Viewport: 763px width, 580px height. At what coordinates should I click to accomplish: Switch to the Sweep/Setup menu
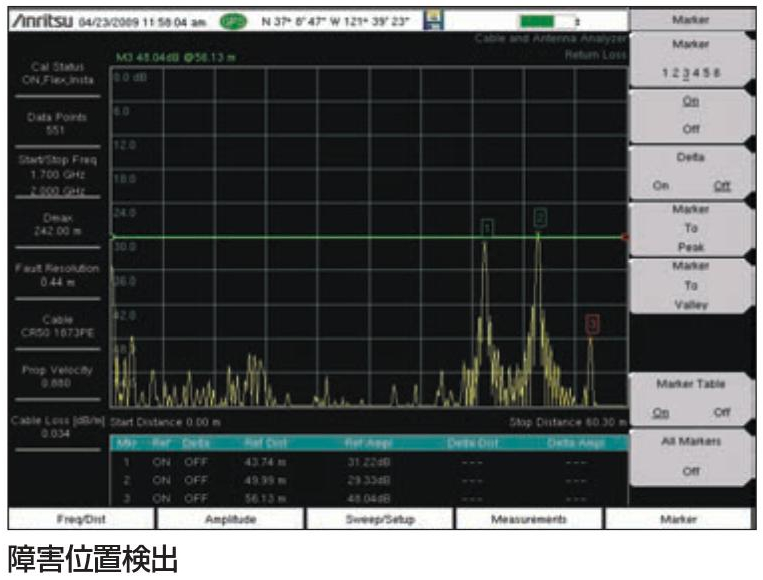coord(380,520)
